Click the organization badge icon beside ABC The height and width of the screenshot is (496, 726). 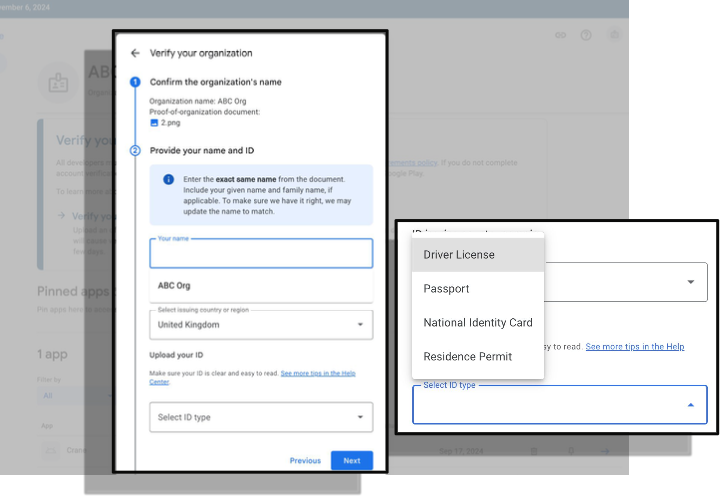[x=58, y=83]
